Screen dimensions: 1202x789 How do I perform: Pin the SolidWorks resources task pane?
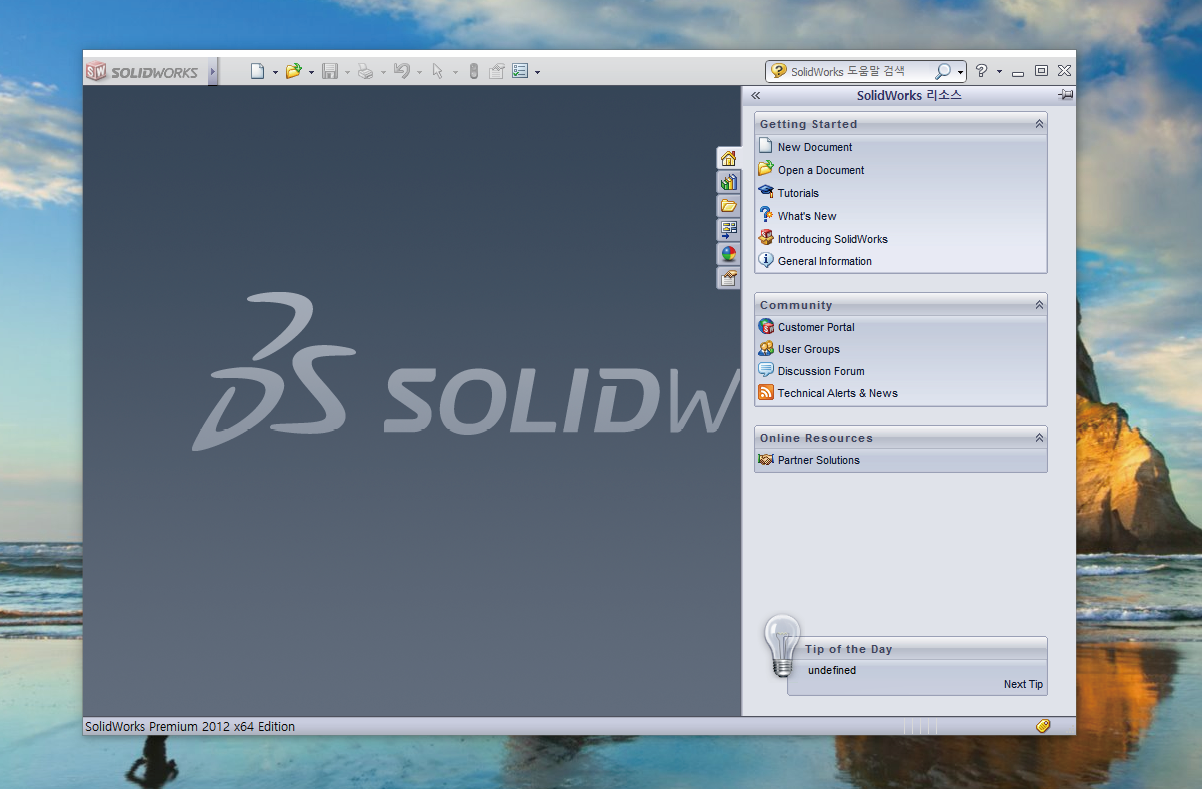pos(1065,95)
